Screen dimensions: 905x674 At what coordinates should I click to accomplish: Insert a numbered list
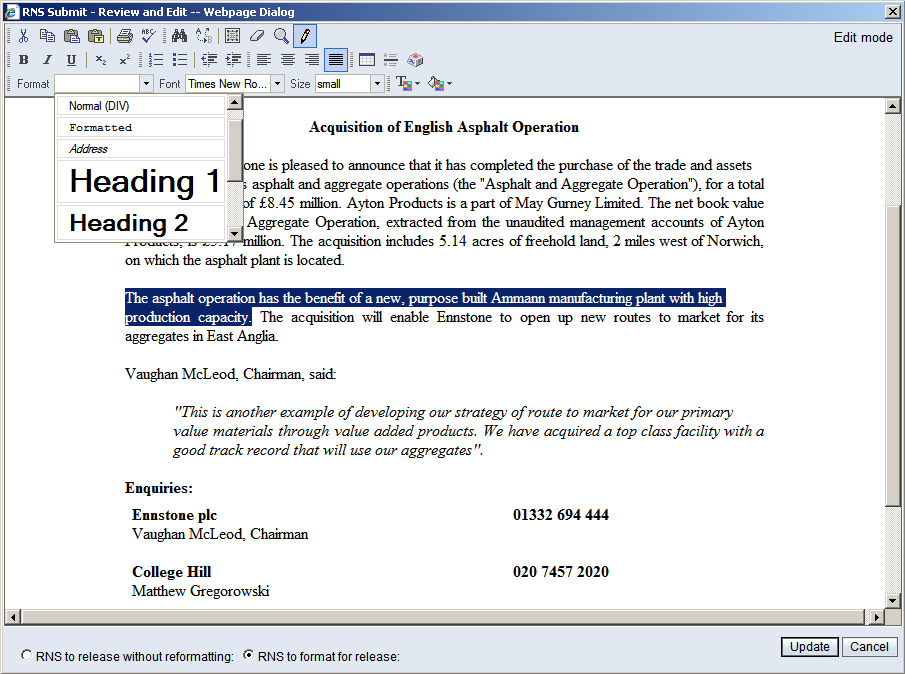click(156, 59)
